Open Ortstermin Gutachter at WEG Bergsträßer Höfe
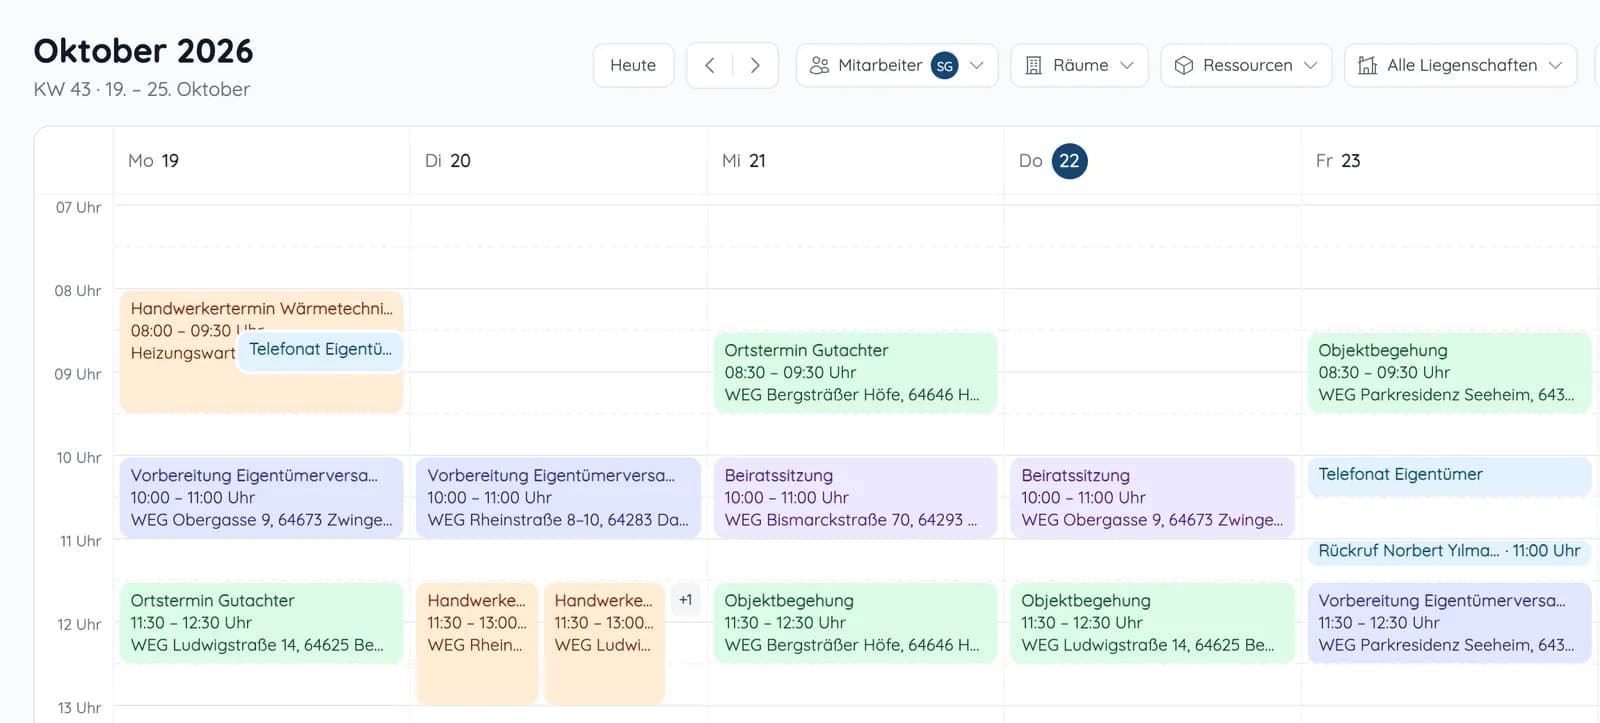 tap(855, 372)
